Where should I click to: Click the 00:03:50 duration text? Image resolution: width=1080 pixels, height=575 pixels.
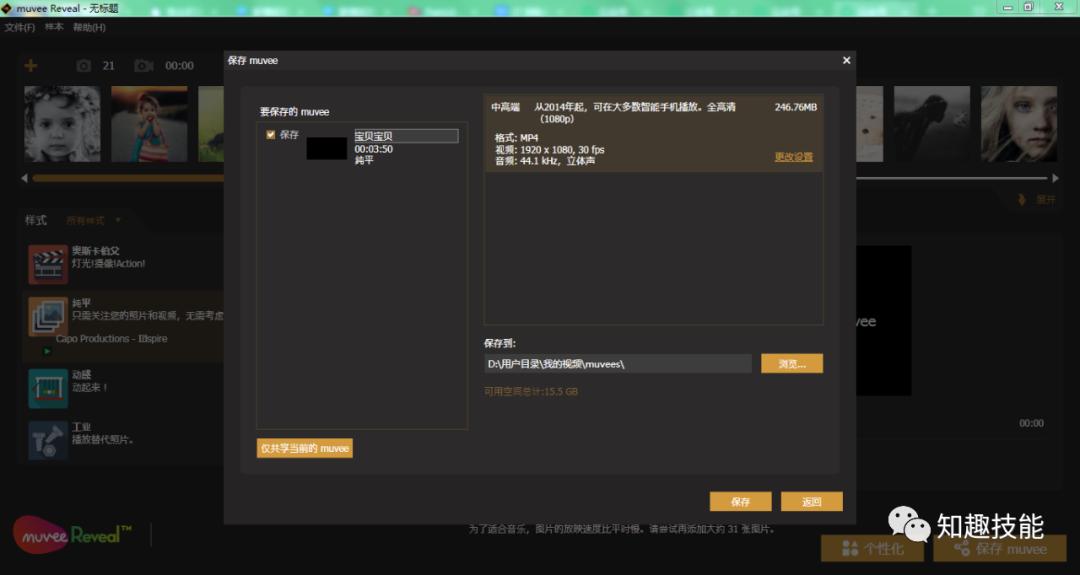(373, 149)
